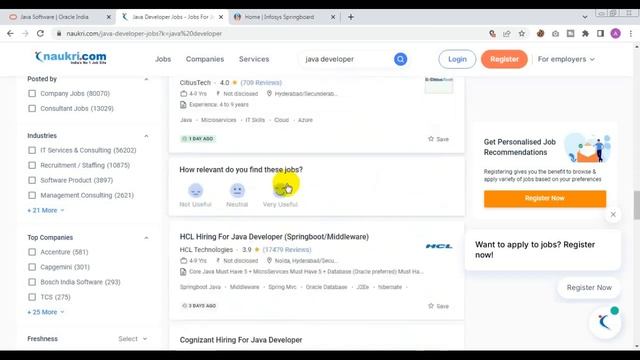Click the page vertical scrollbar thumb
The width and height of the screenshot is (640, 360).
pyautogui.click(x=636, y=205)
